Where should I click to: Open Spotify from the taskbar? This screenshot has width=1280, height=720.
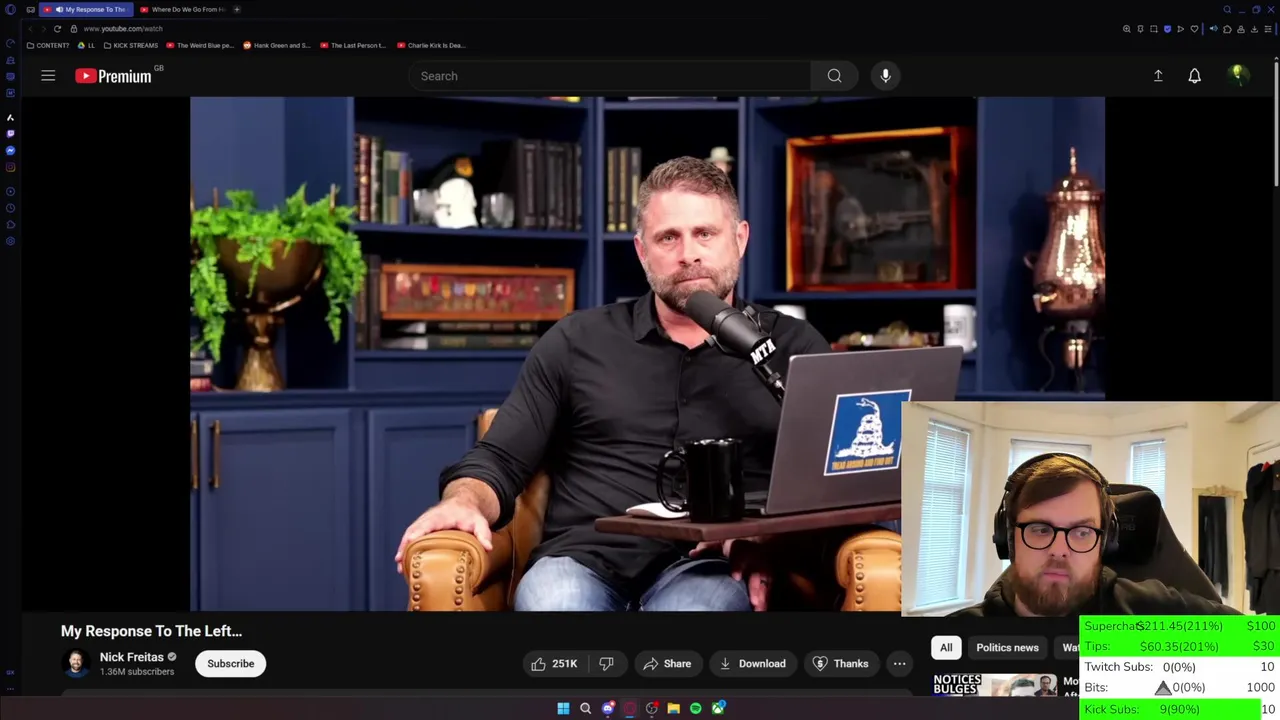pos(696,708)
